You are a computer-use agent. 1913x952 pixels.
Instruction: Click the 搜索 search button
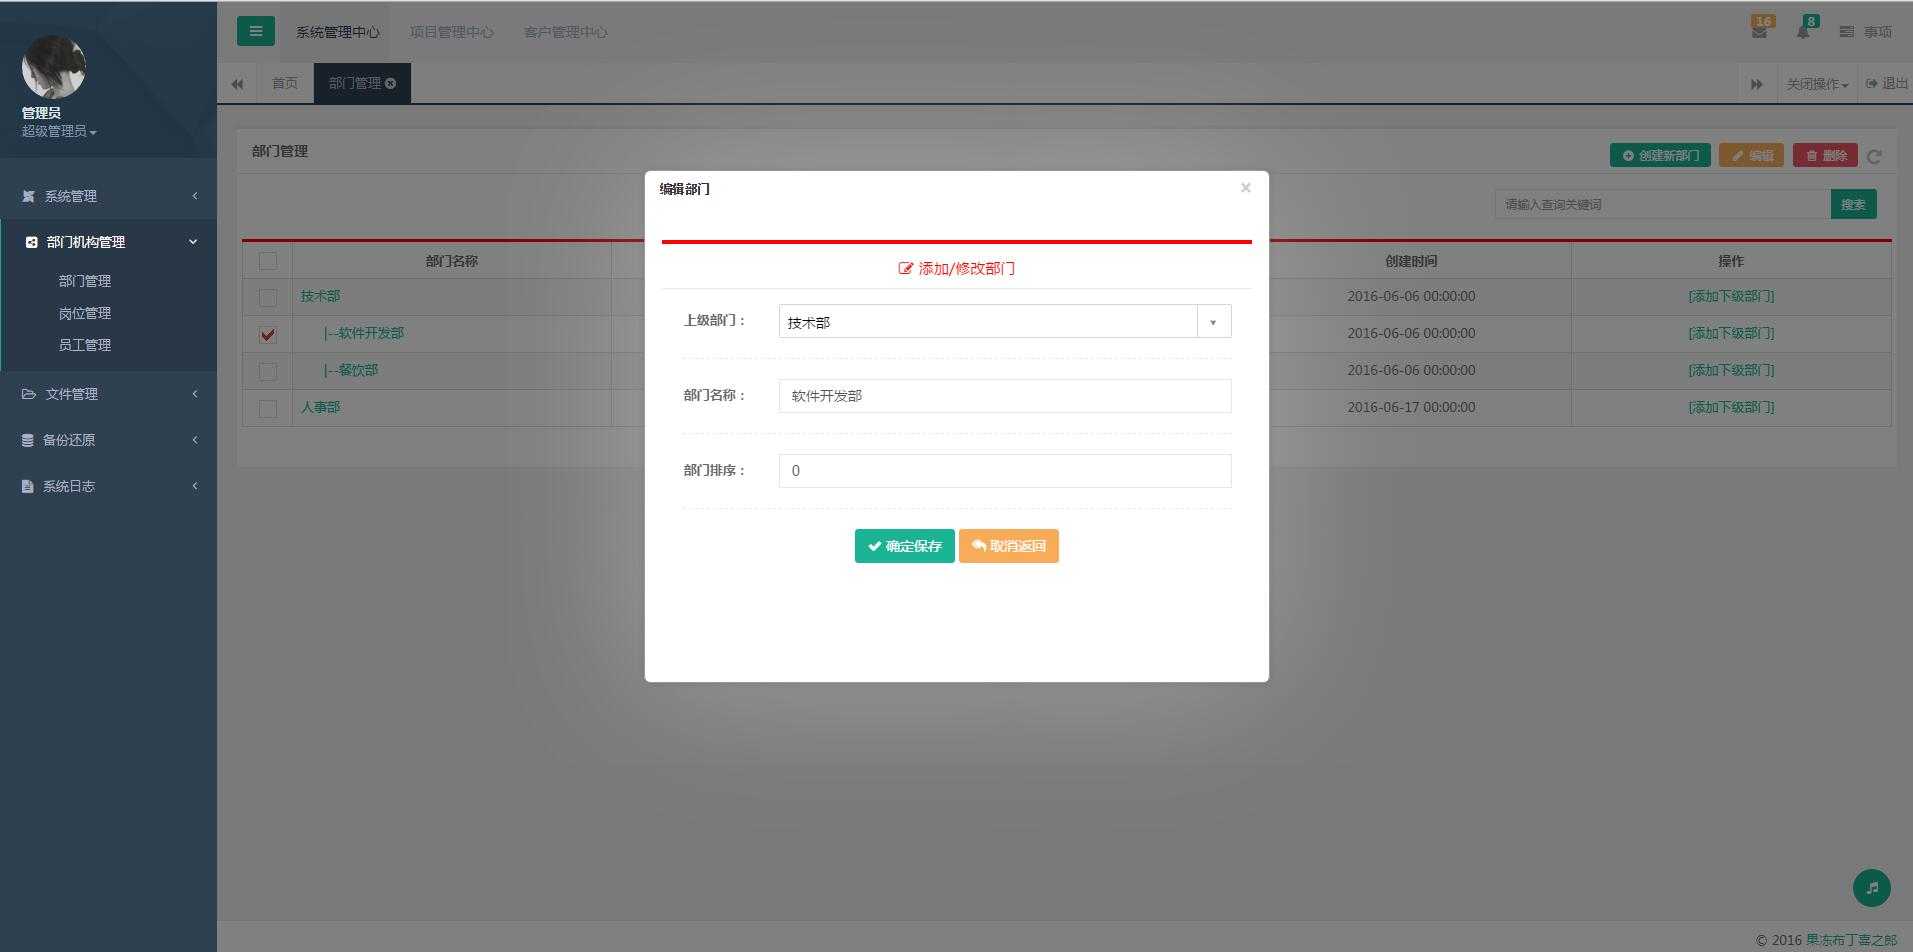[1853, 204]
